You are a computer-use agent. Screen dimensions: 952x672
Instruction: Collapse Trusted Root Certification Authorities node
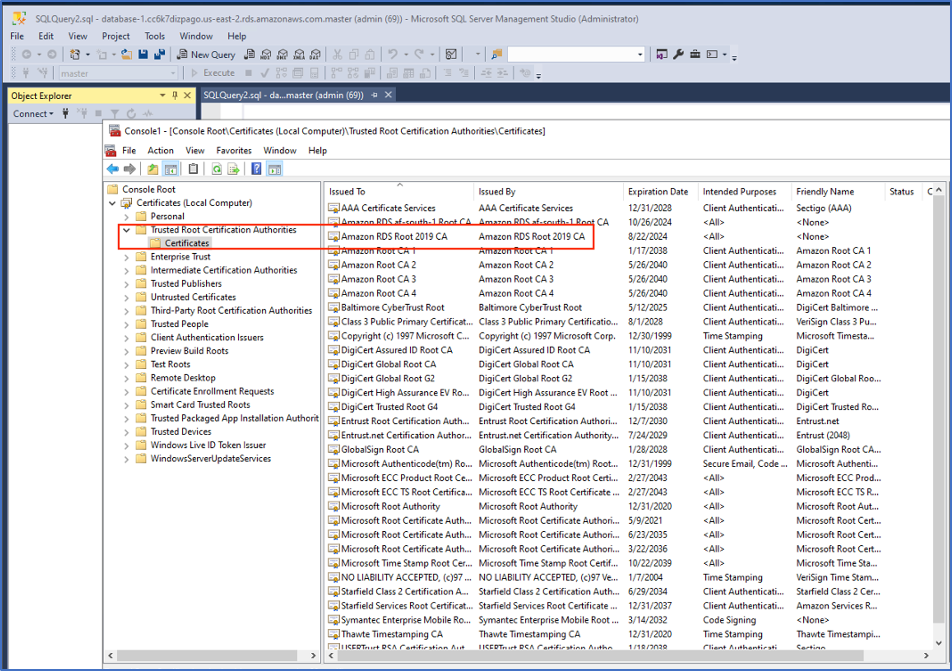tap(126, 230)
